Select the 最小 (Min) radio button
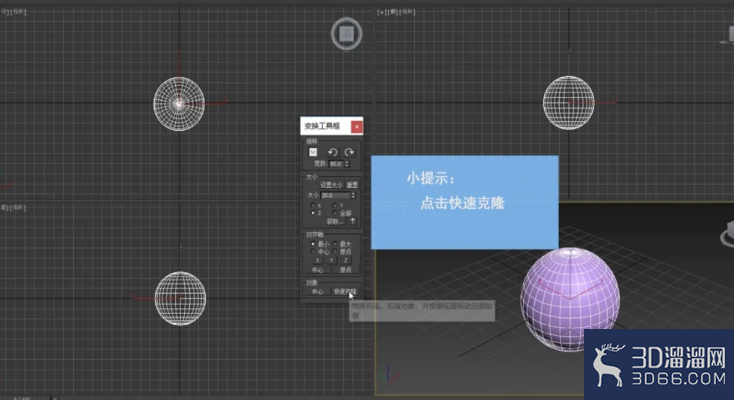 point(313,244)
